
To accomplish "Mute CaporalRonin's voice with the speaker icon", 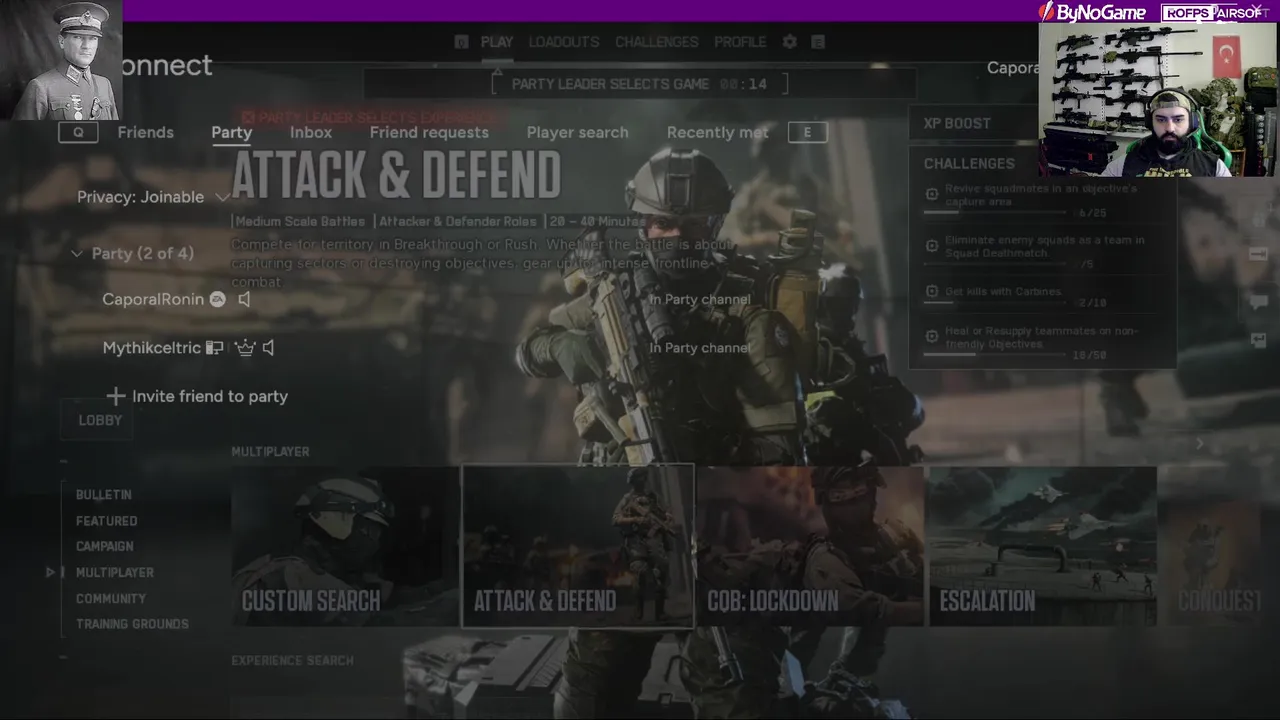I will pos(244,299).
